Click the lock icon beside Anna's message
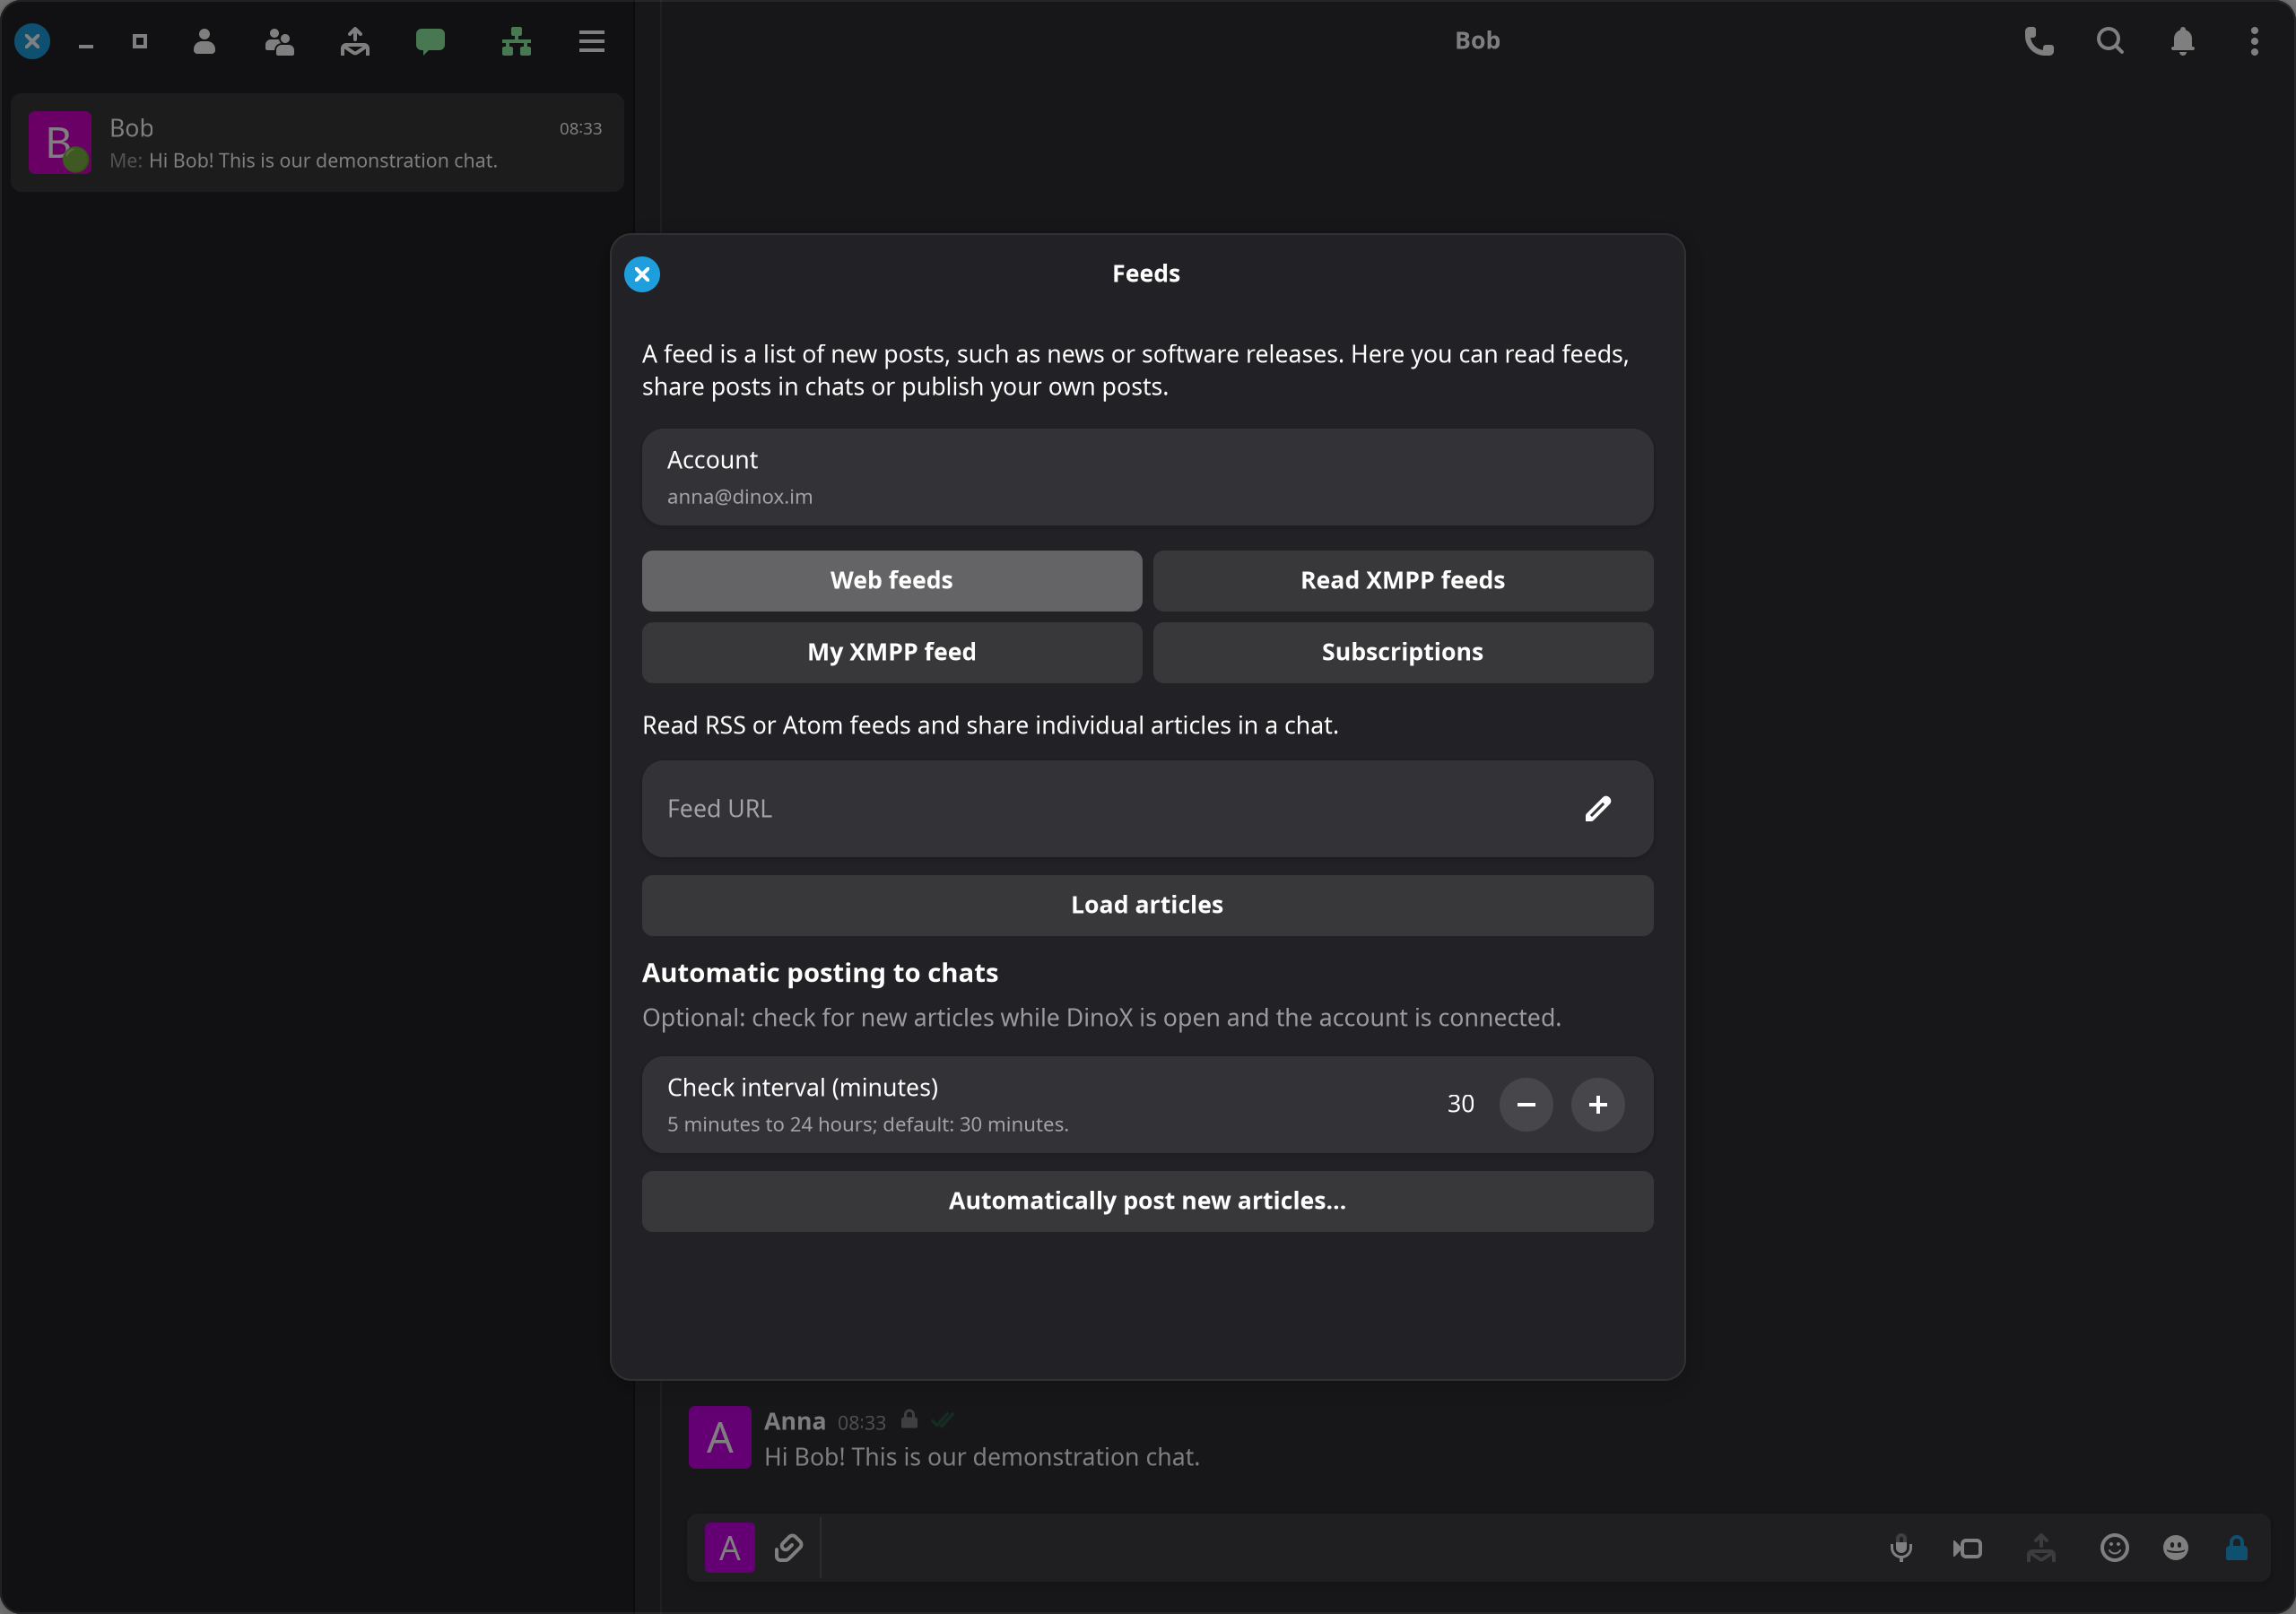2296x1614 pixels. pos(909,1420)
